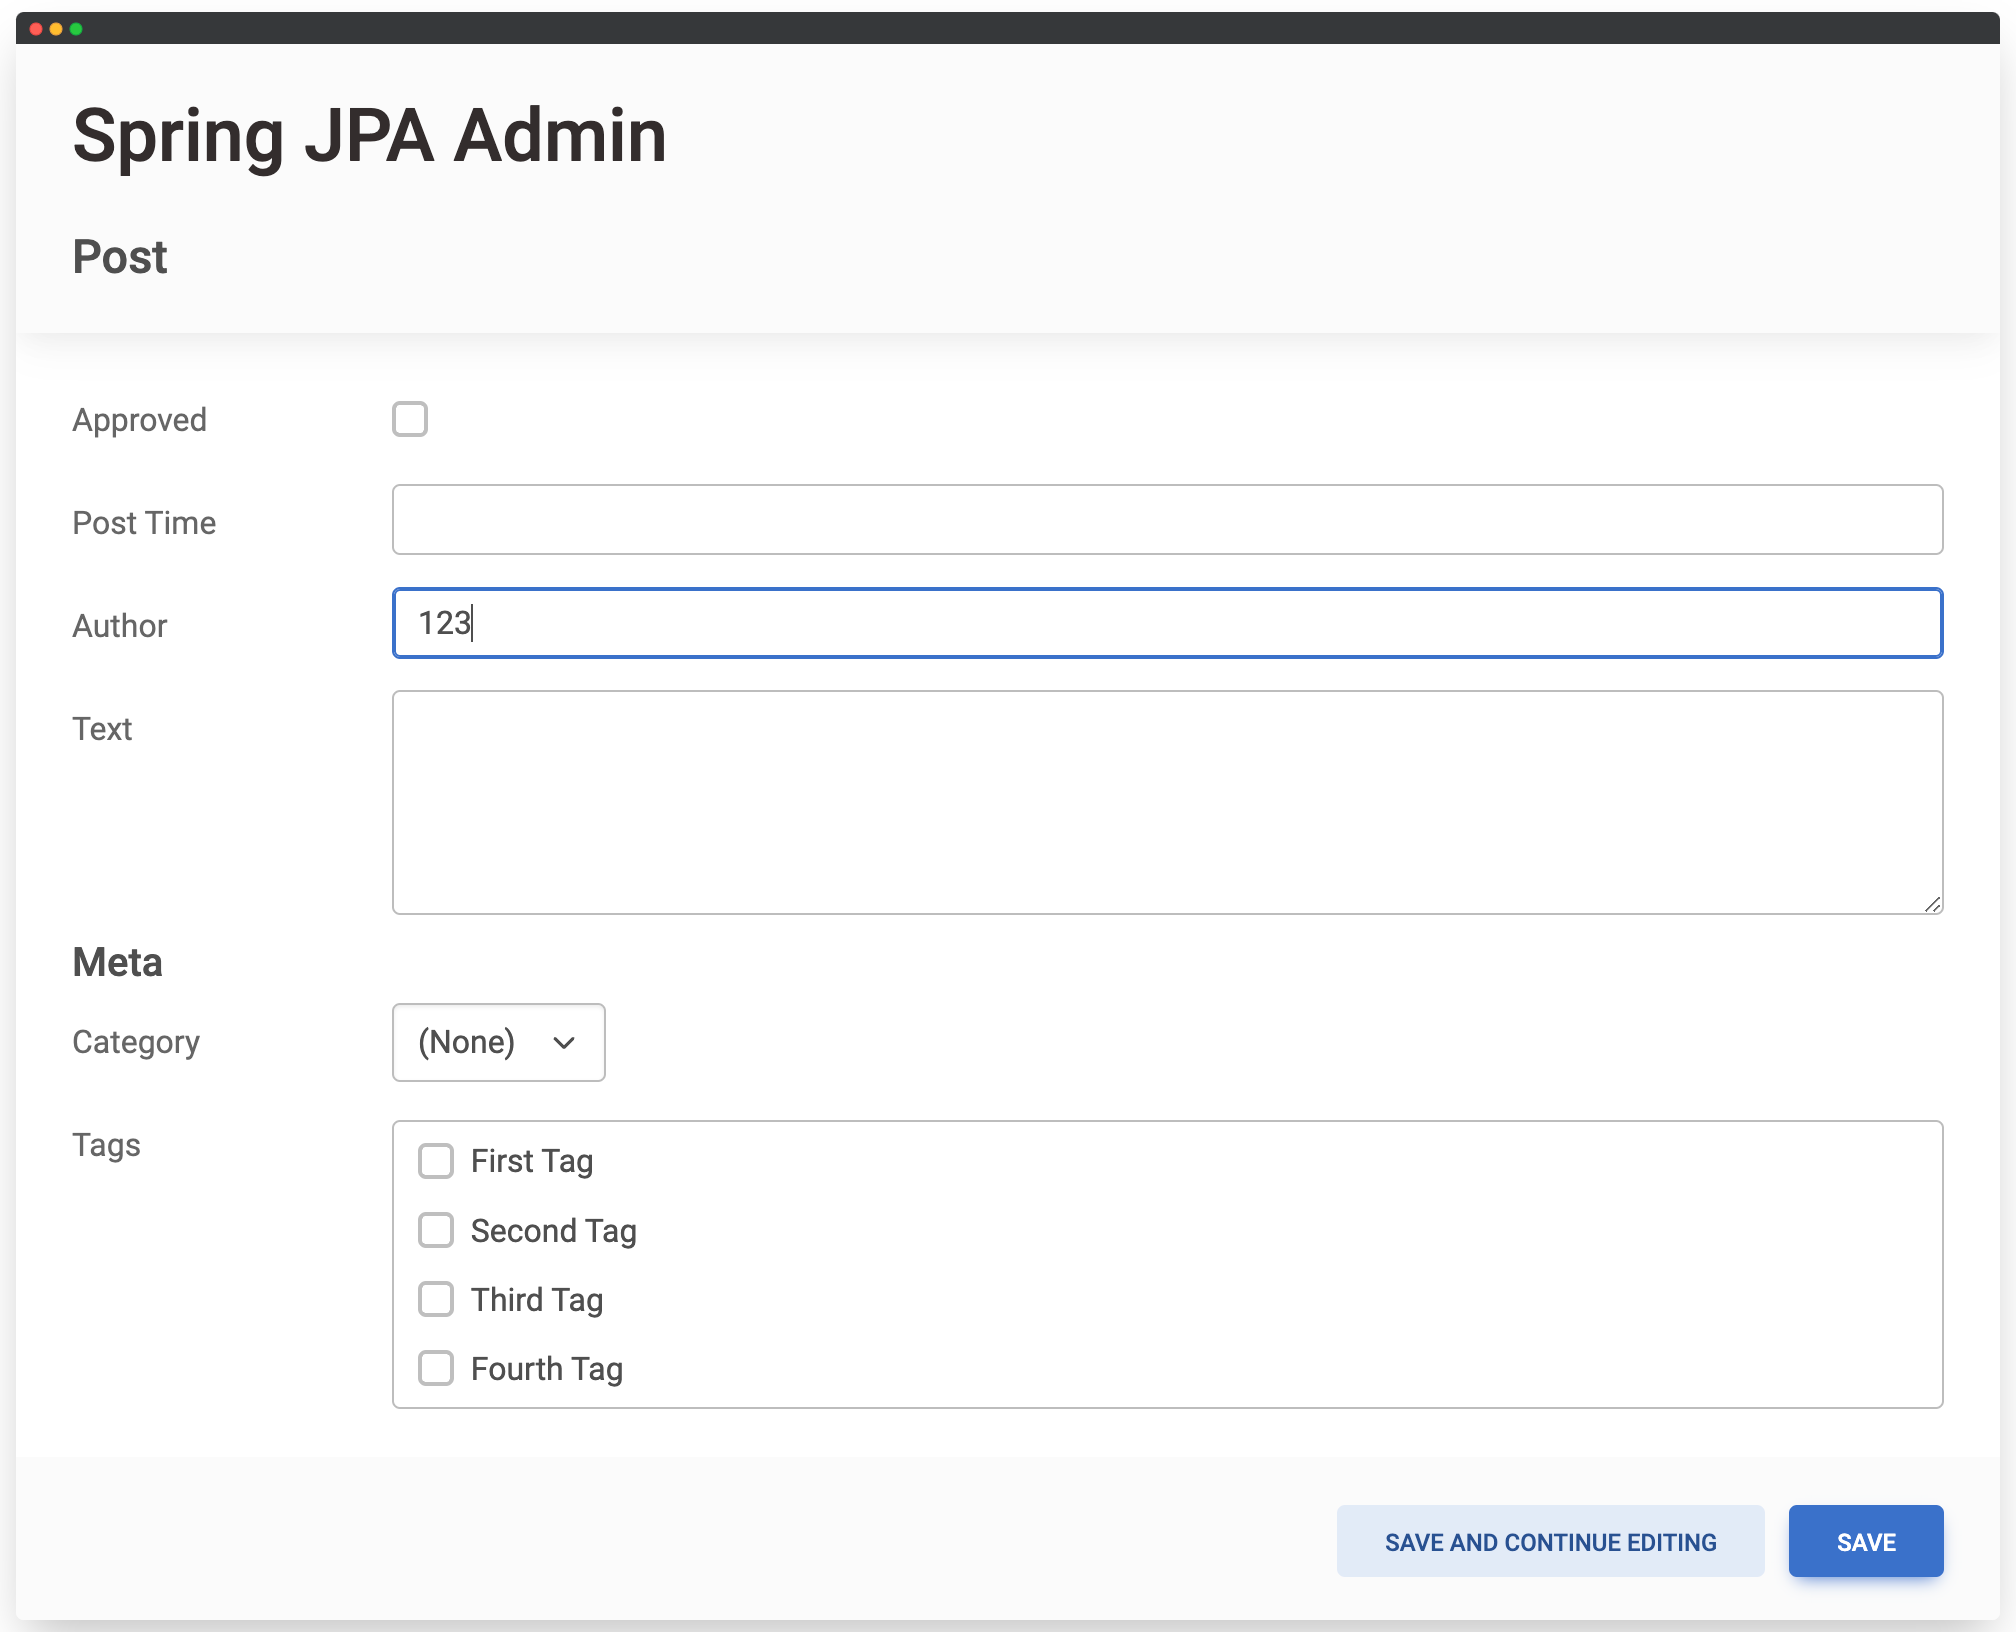Click the red close window dot
The image size is (2016, 1632).
[36, 29]
